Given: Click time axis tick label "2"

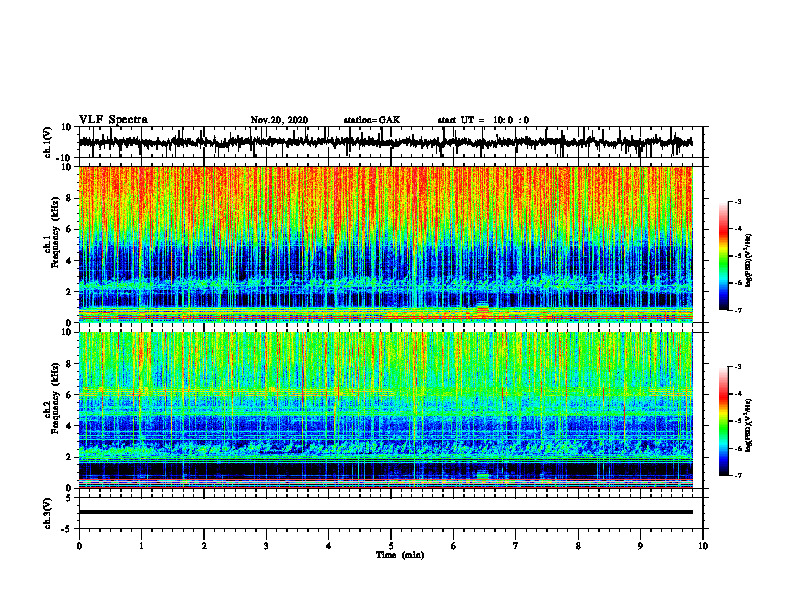Looking at the screenshot, I should 204,546.
